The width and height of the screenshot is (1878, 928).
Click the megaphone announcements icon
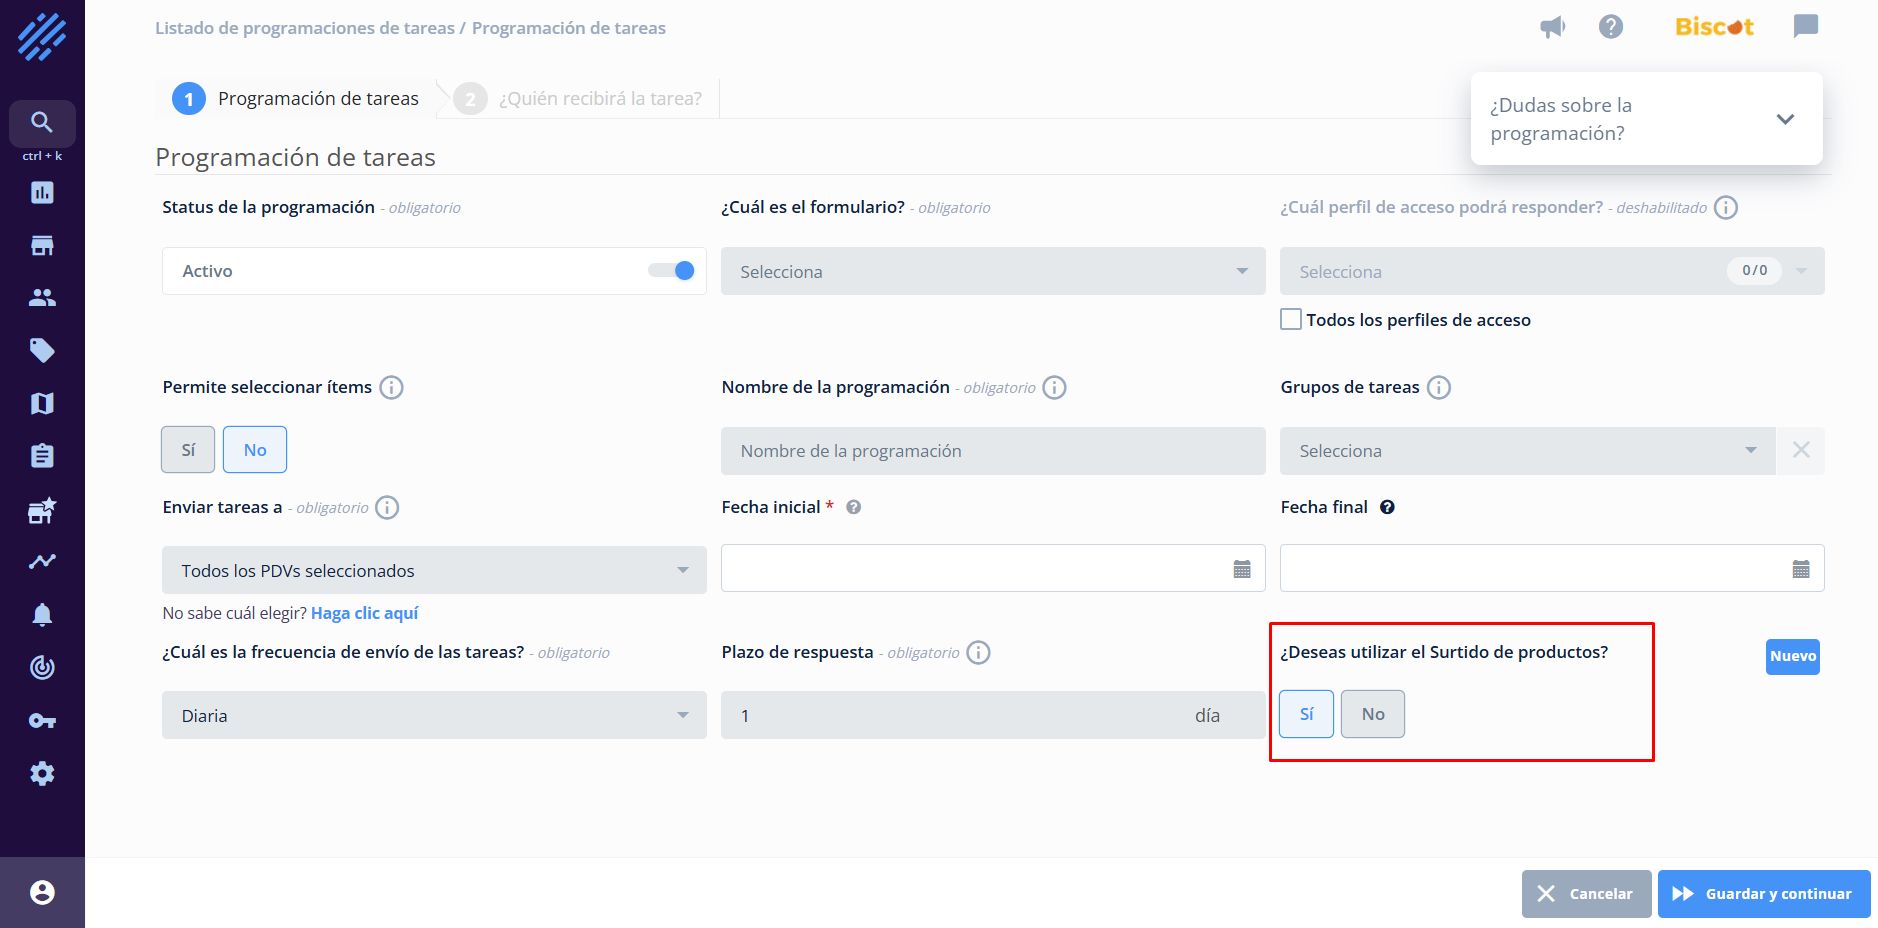tap(1552, 27)
